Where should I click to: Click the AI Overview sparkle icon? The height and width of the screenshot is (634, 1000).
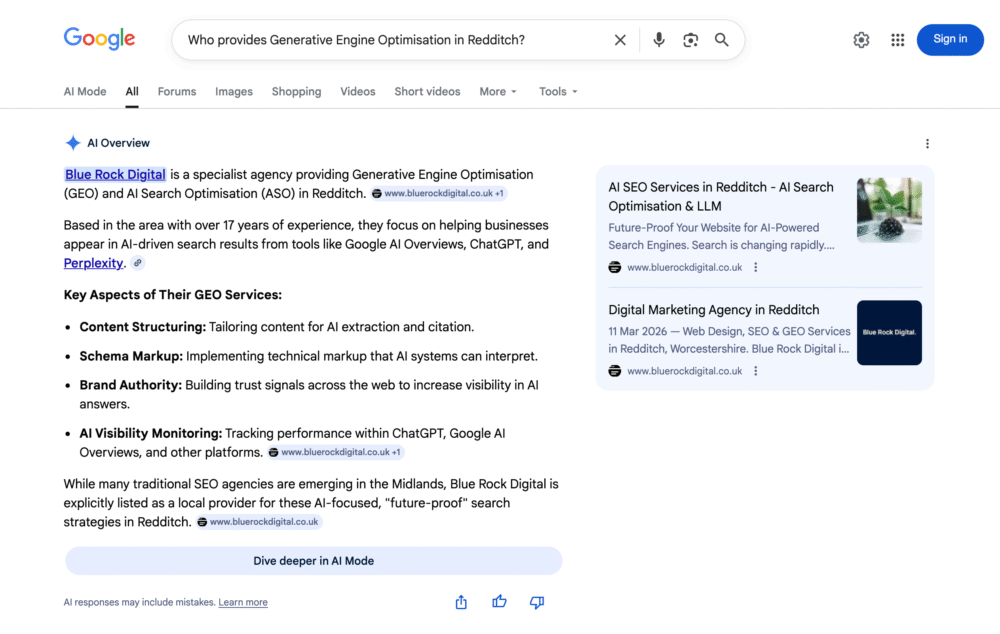click(73, 143)
